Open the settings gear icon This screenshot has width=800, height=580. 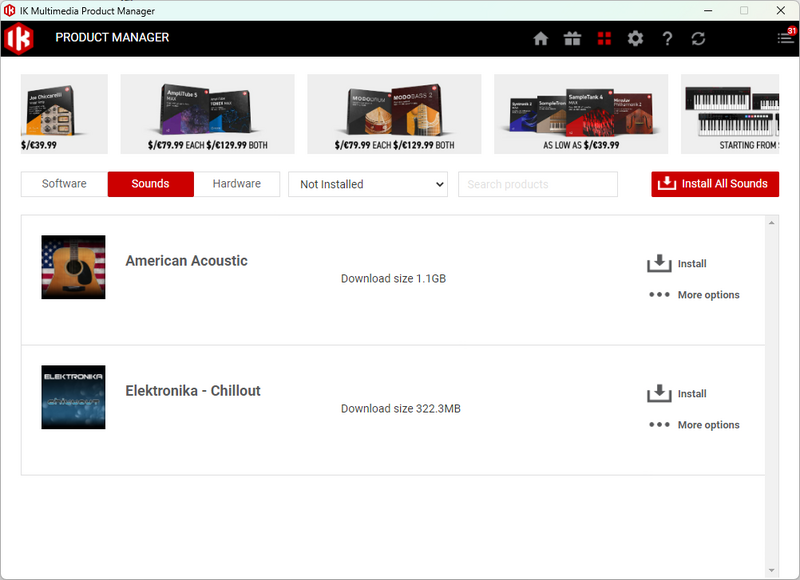coord(635,38)
